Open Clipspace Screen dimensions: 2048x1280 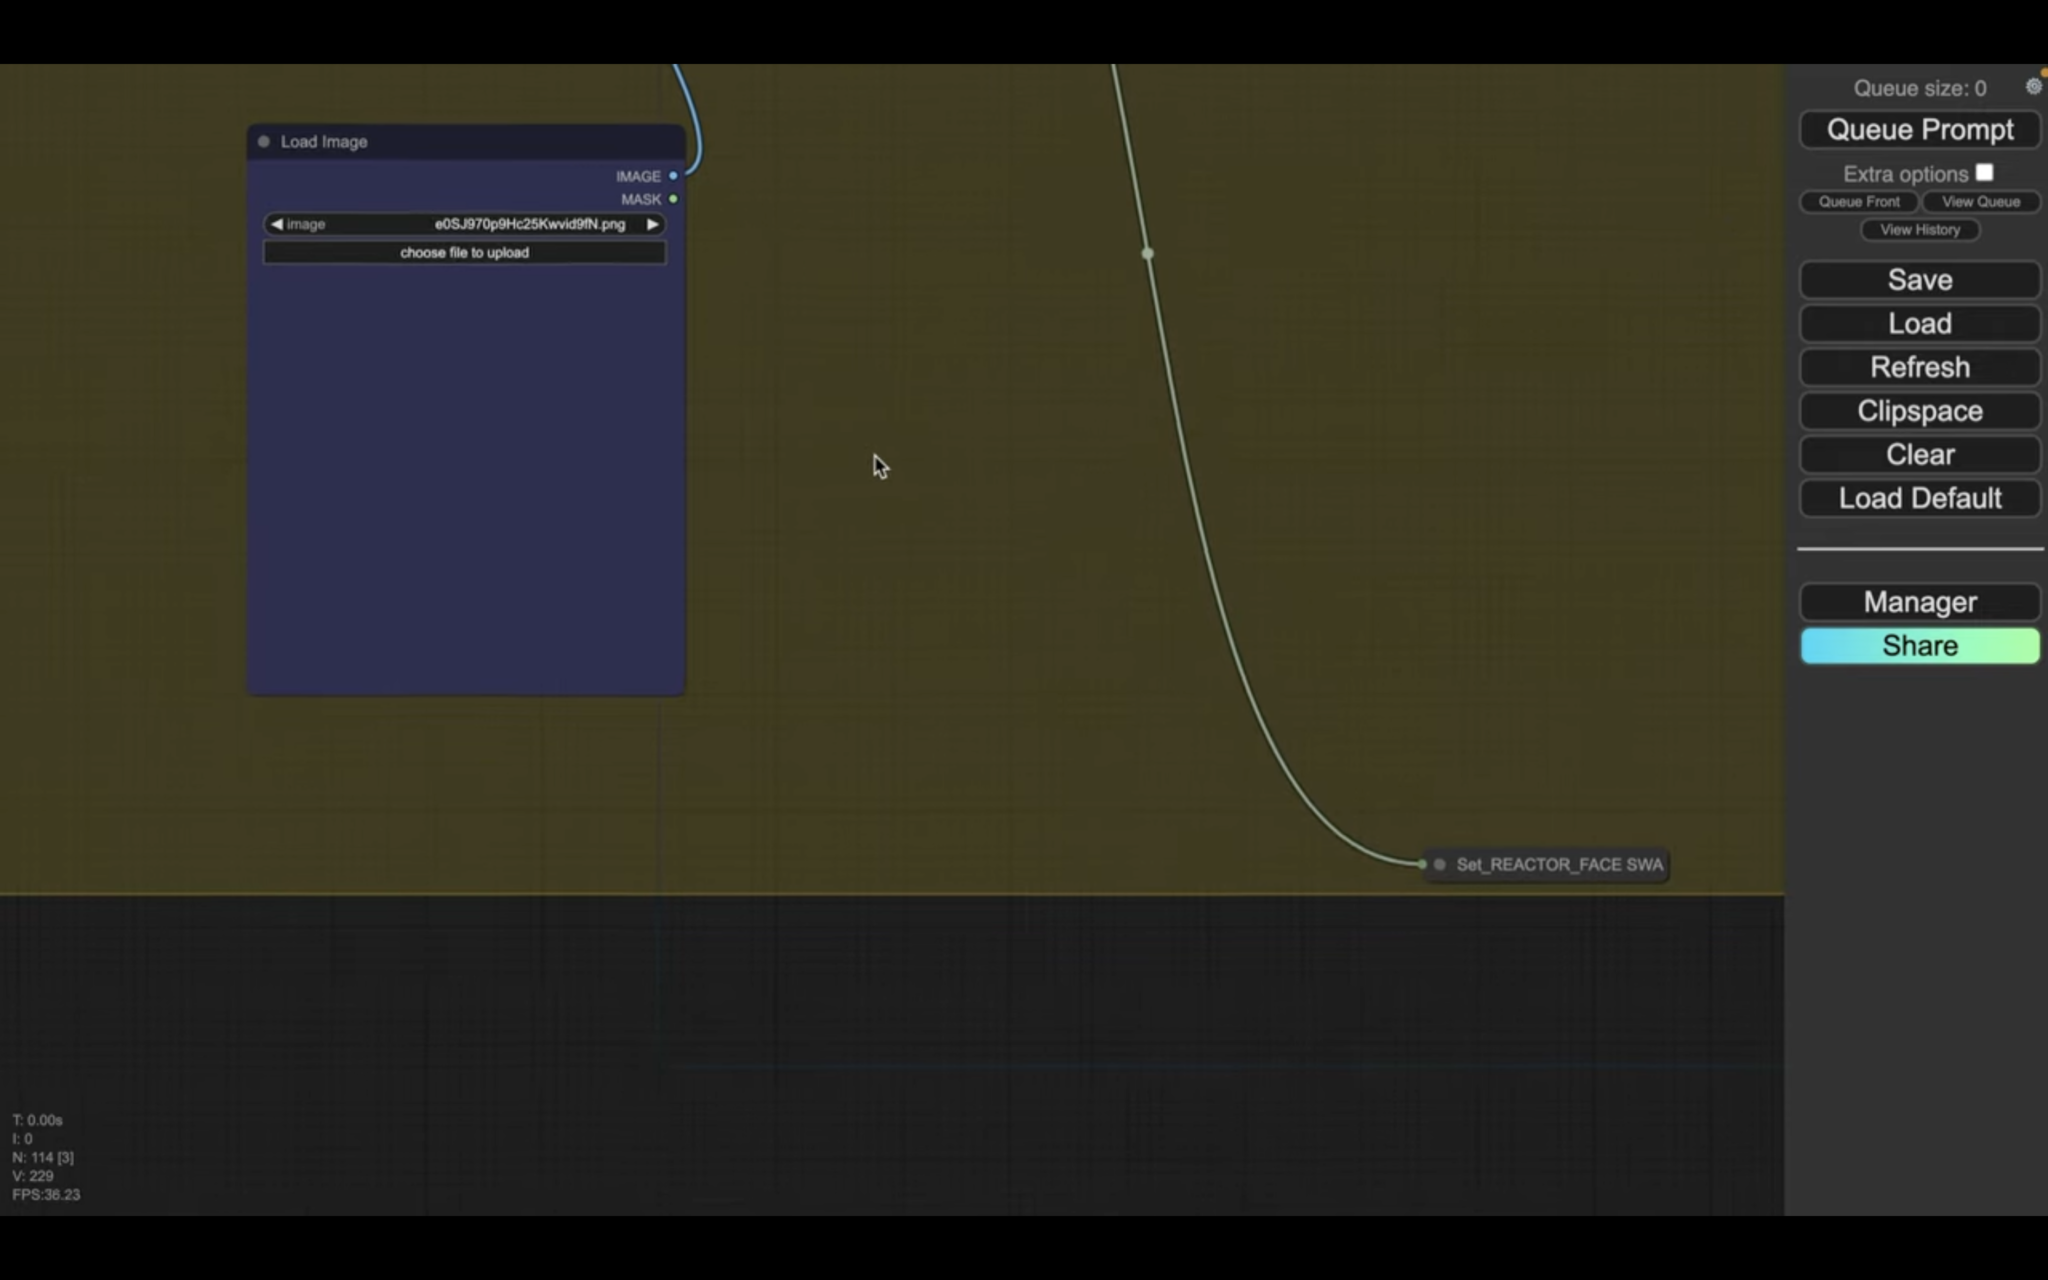coord(1919,411)
